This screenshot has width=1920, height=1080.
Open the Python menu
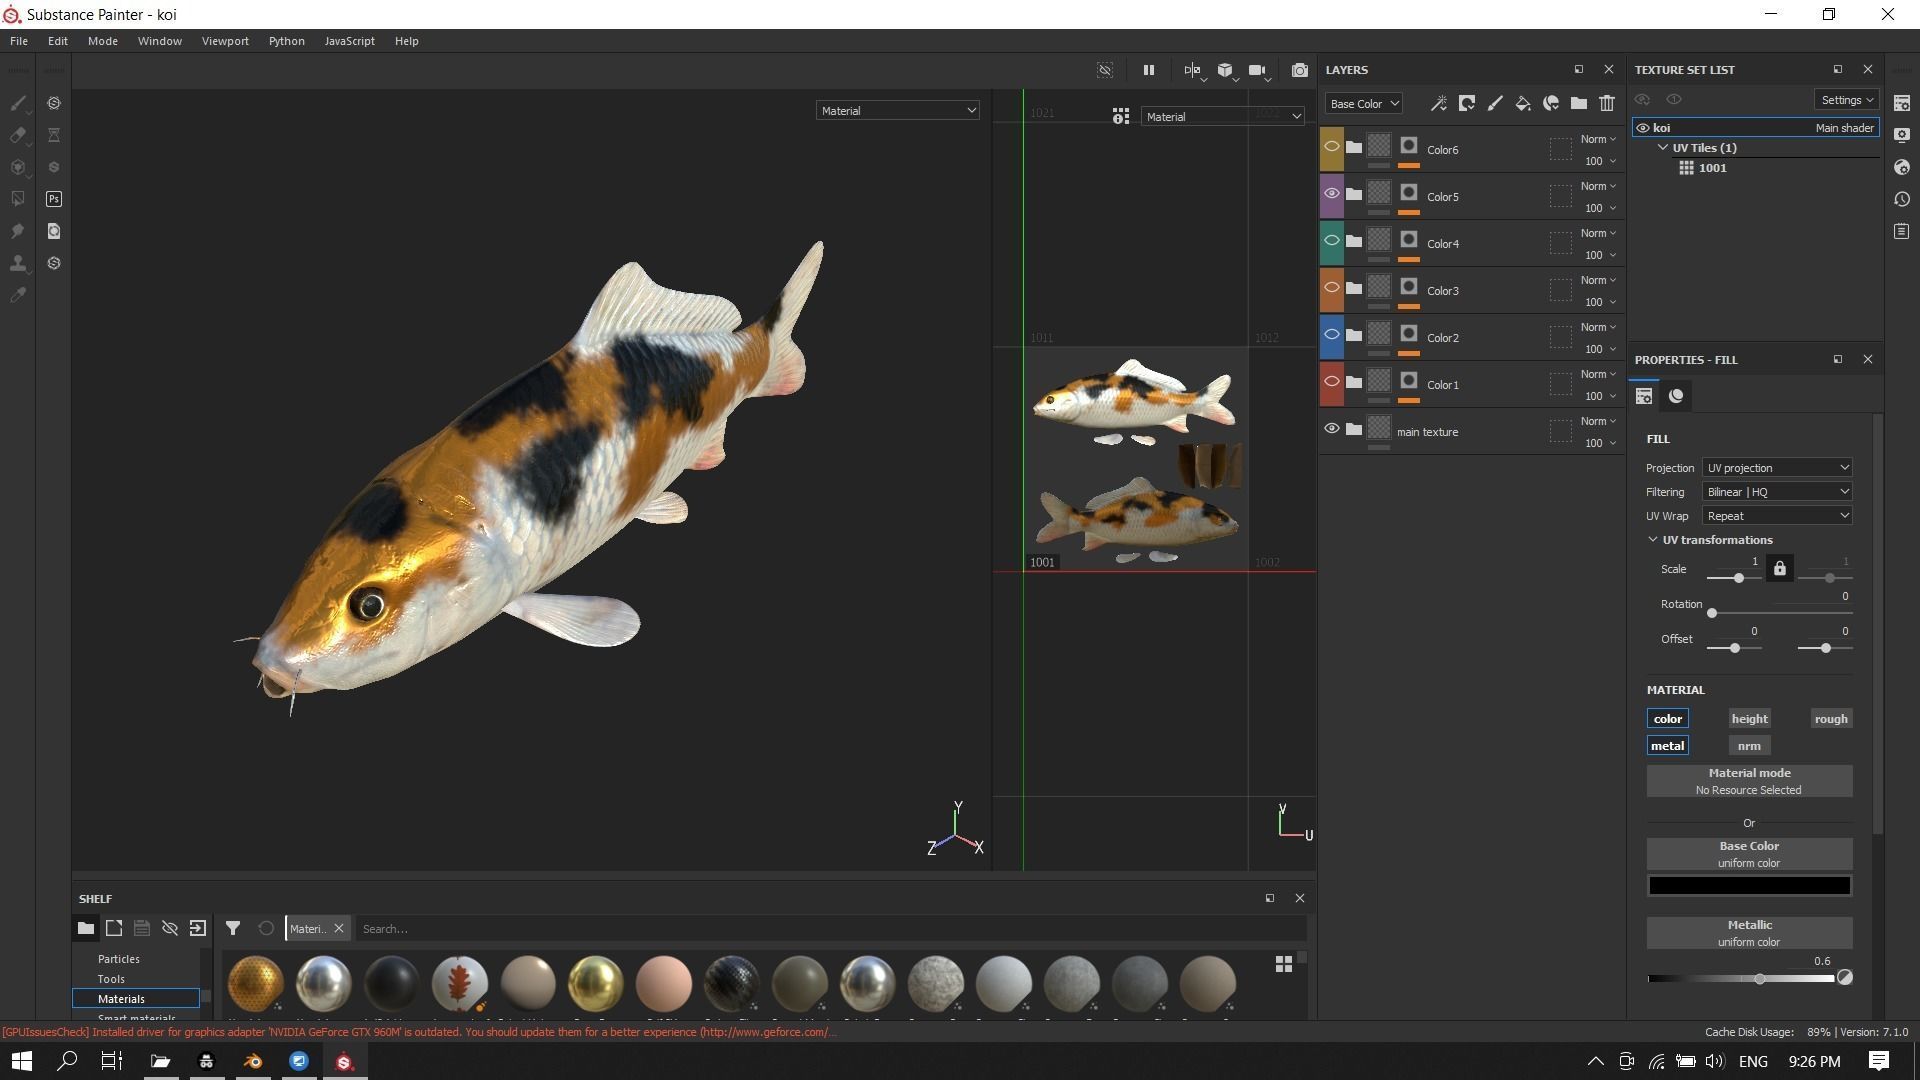pos(287,41)
